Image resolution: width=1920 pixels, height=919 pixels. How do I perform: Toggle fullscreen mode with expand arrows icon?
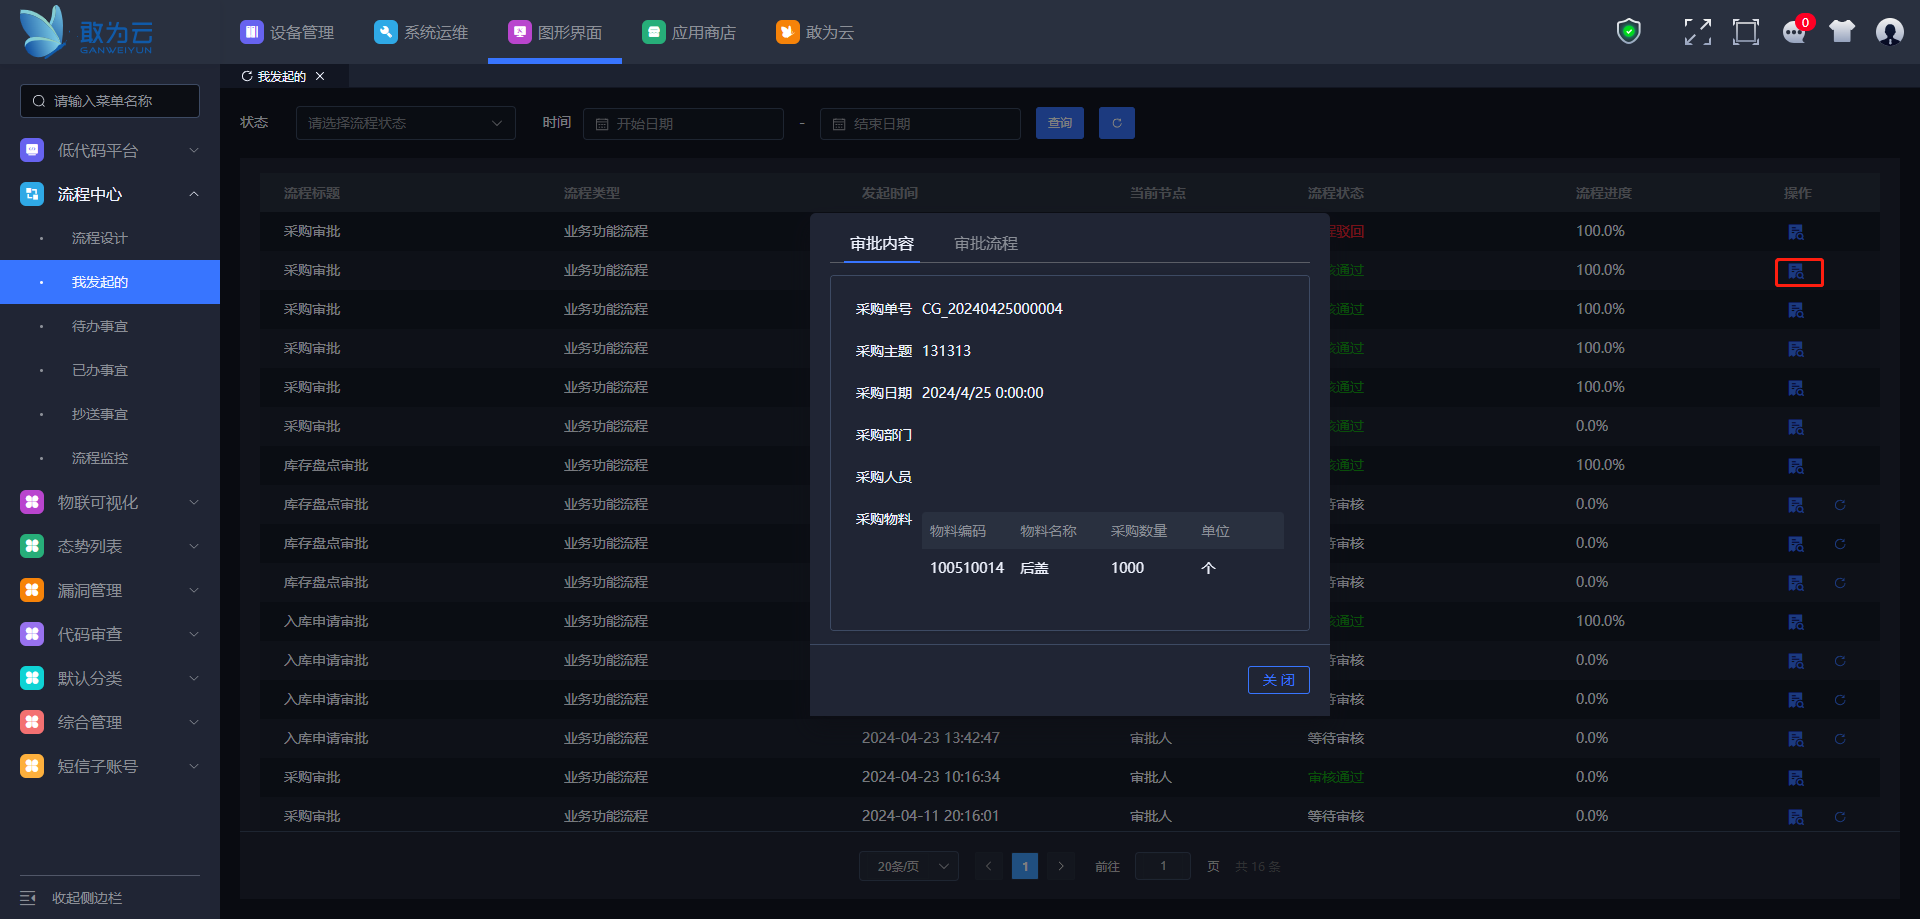(1697, 32)
